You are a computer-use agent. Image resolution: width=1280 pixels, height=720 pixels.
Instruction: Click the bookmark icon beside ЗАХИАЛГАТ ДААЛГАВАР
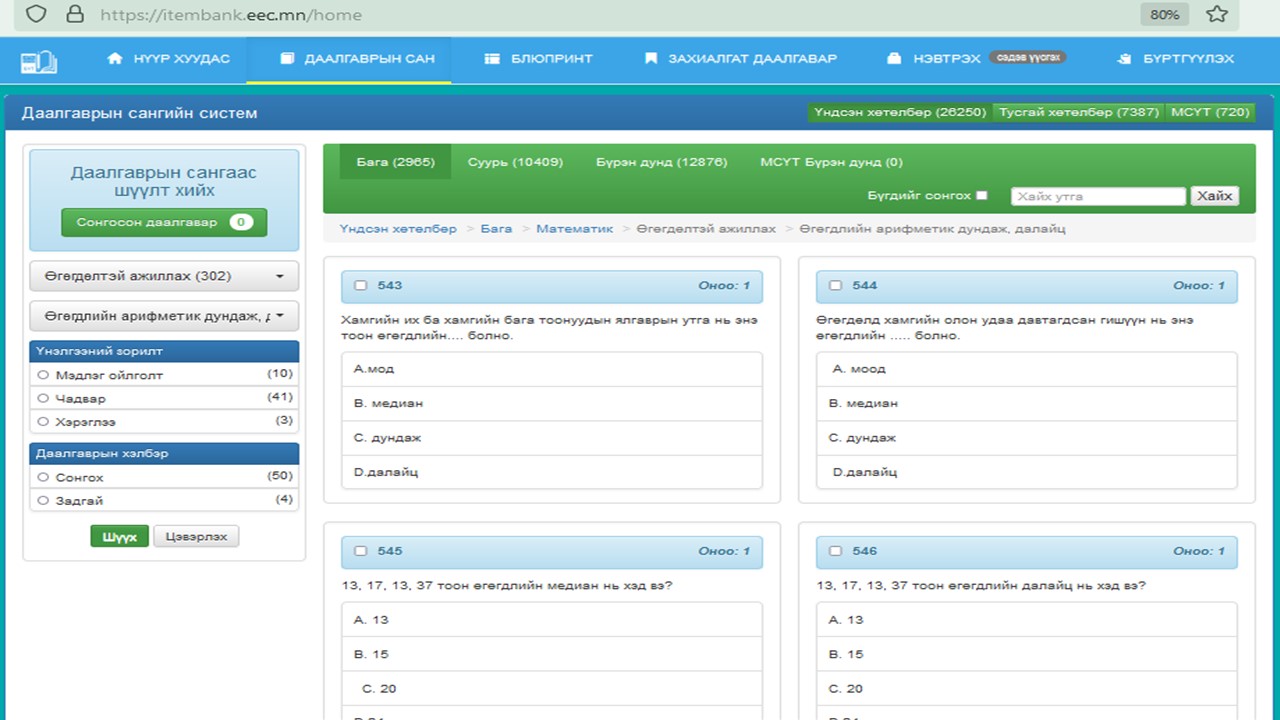tap(651, 59)
